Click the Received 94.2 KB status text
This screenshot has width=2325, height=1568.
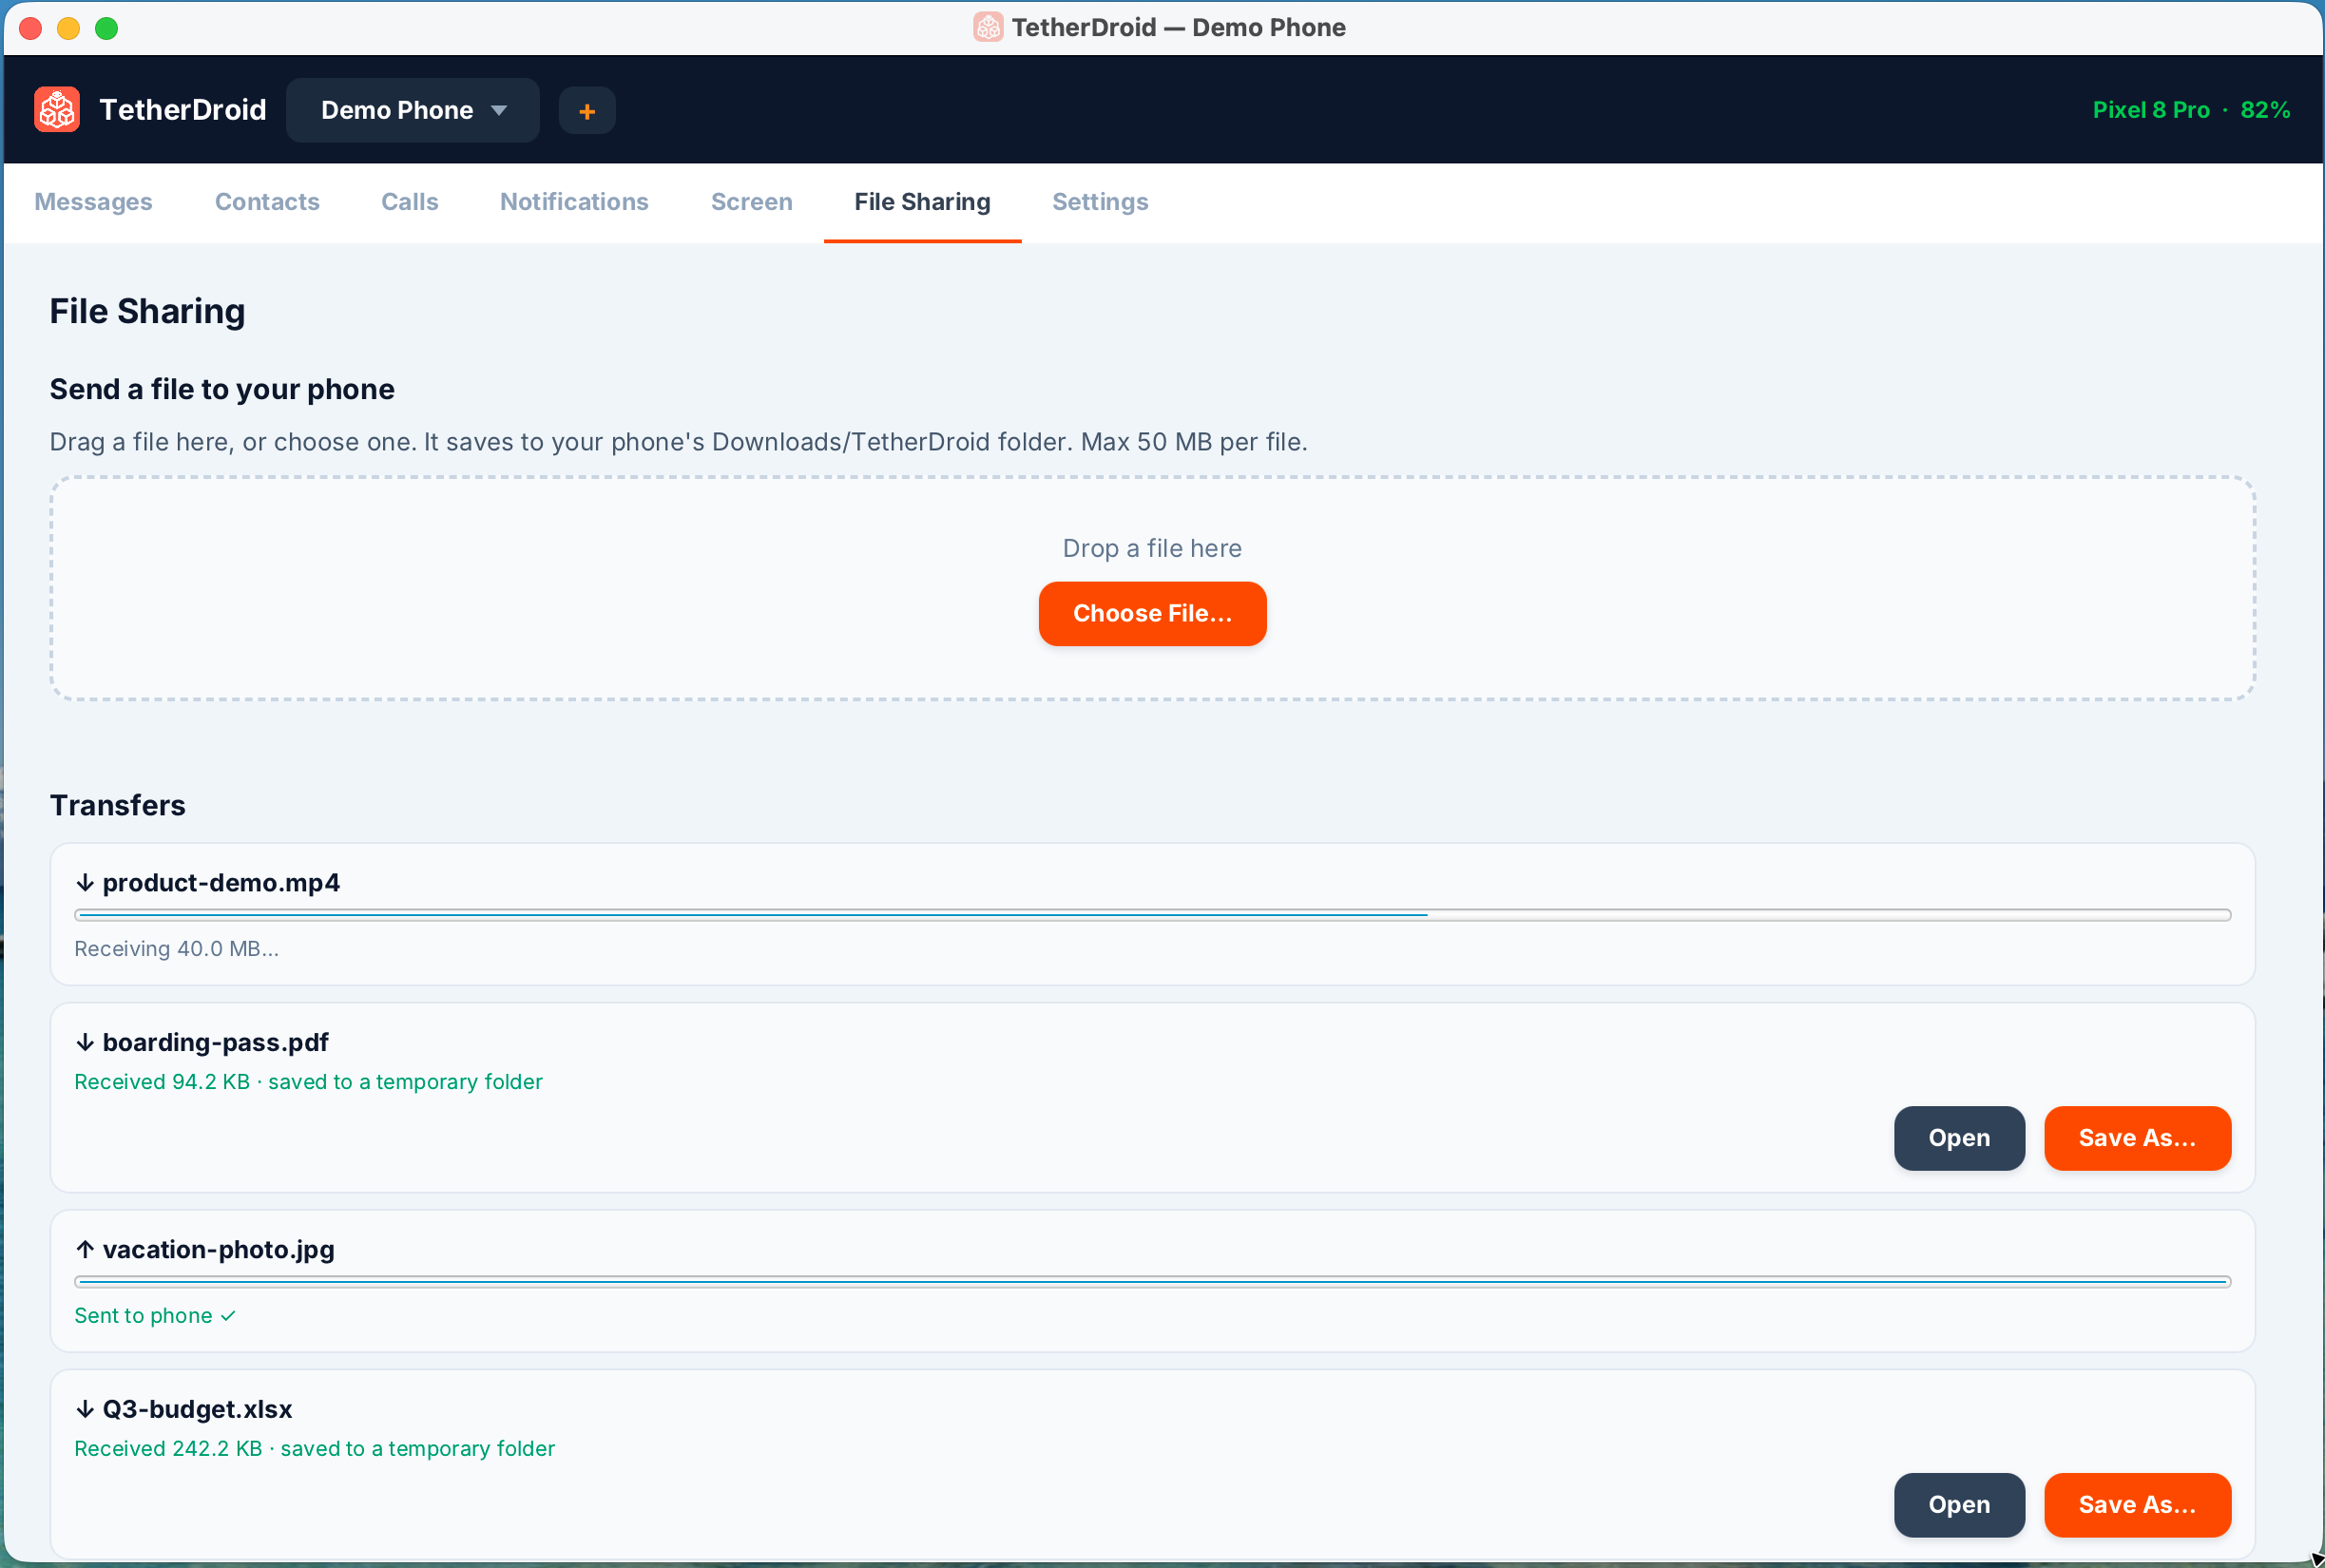click(308, 1081)
